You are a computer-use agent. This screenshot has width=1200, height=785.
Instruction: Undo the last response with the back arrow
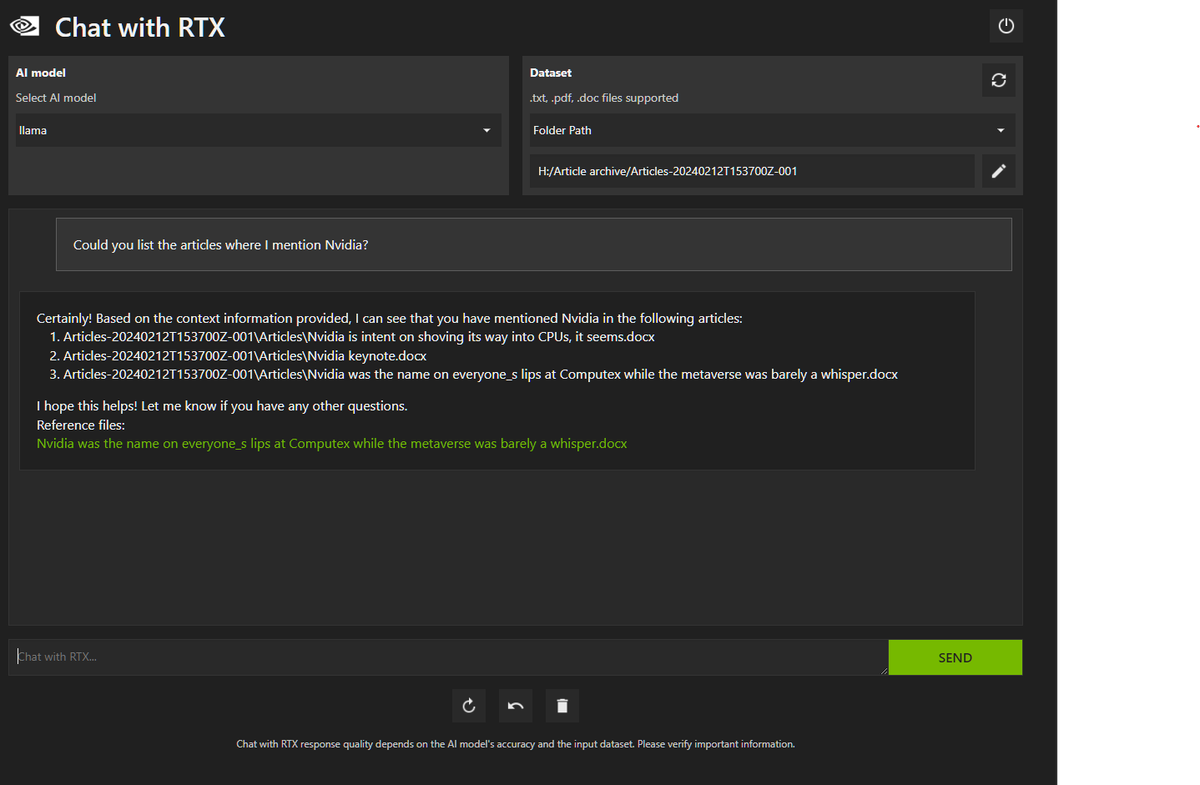point(515,705)
